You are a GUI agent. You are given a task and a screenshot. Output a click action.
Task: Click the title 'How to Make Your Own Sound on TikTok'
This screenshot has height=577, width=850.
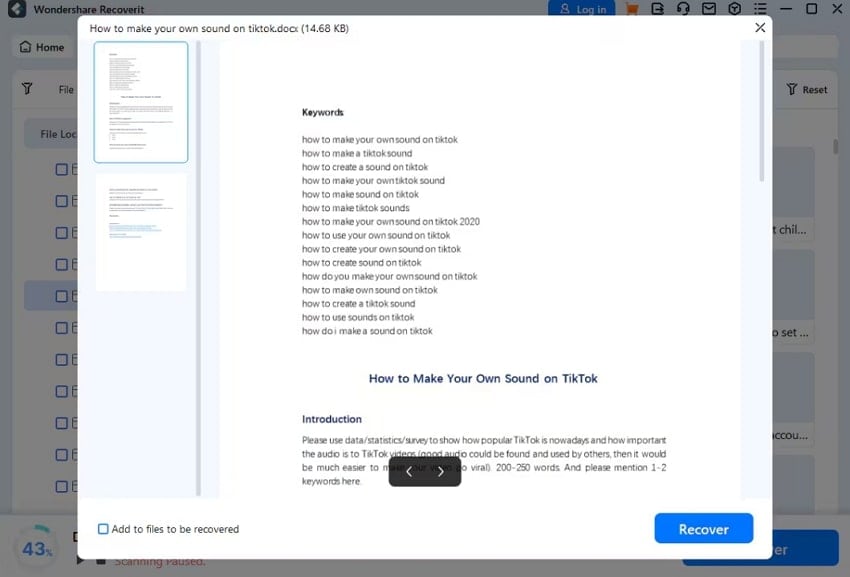(483, 379)
